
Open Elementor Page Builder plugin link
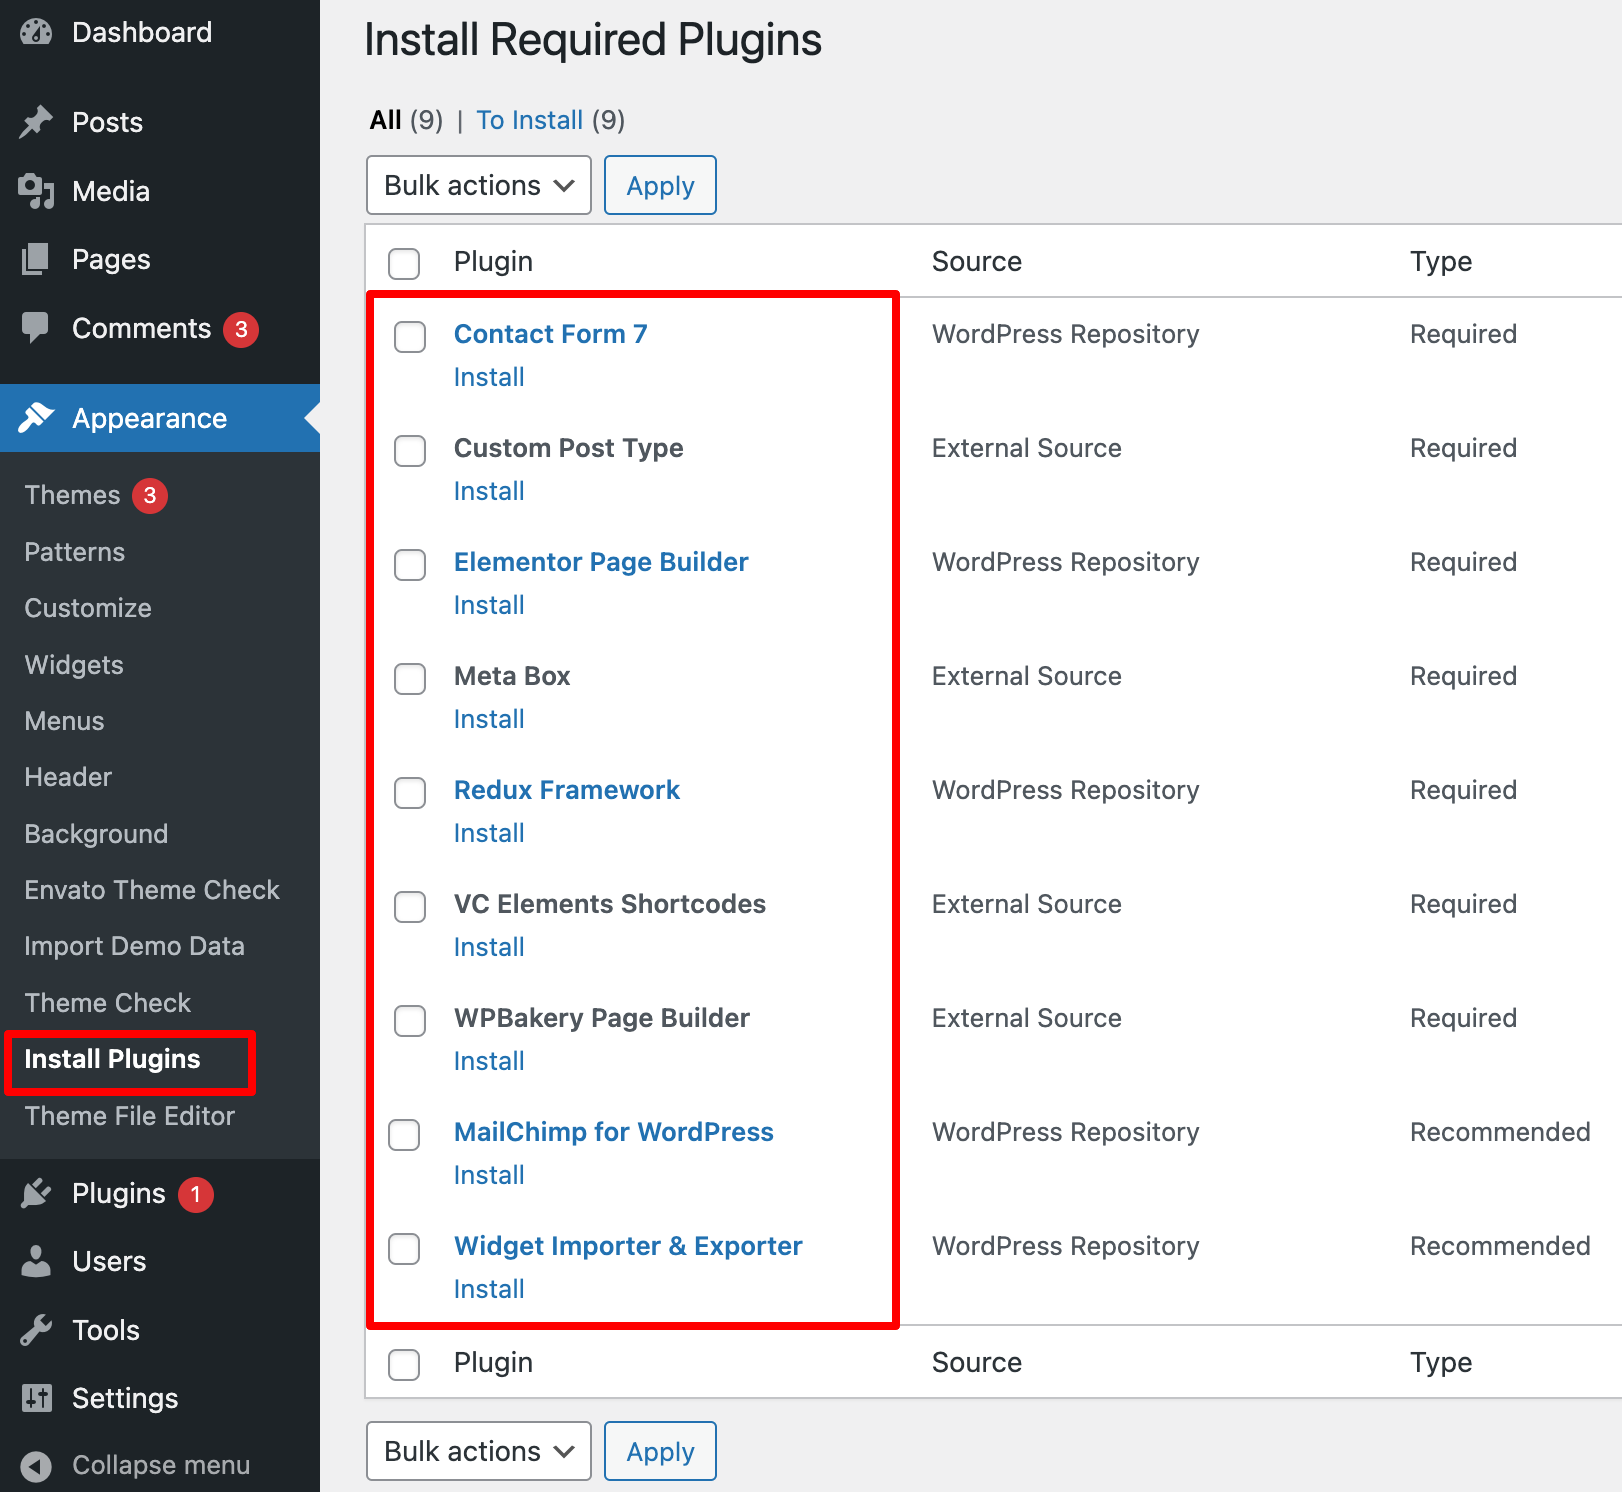pyautogui.click(x=601, y=562)
